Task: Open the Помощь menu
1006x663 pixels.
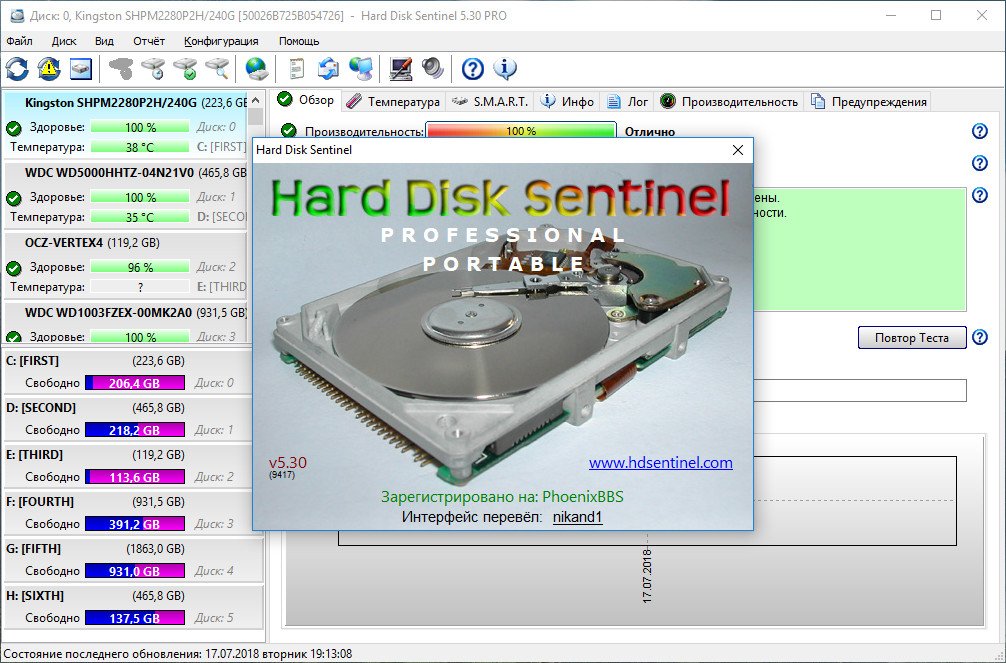Action: click(299, 41)
